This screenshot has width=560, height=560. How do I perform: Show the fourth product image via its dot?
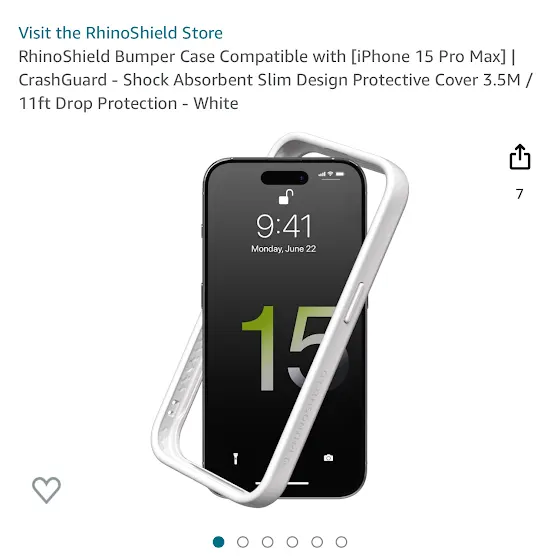[x=292, y=542]
